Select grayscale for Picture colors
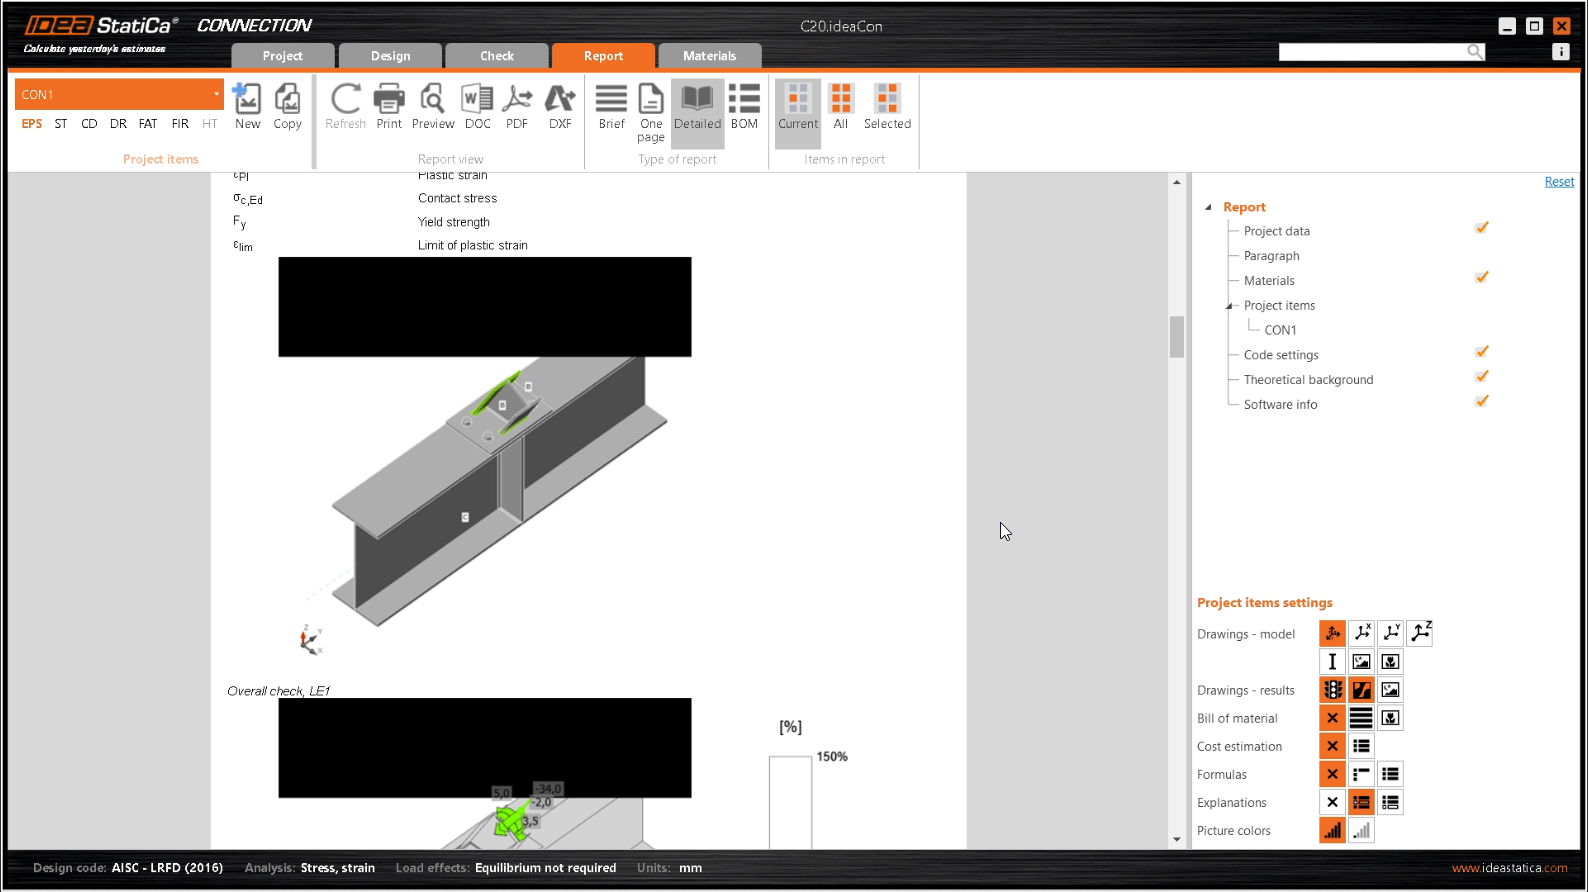This screenshot has height=892, width=1588. (1361, 830)
